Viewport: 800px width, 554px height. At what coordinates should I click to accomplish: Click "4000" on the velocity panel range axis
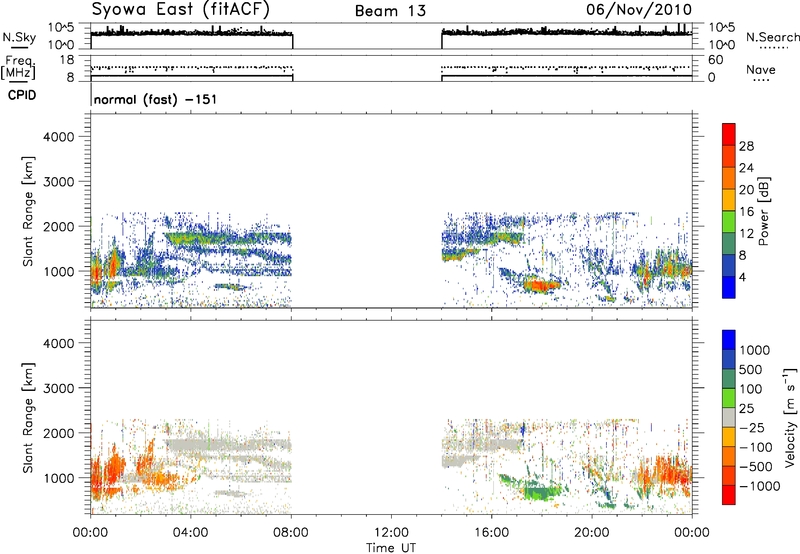[58, 343]
